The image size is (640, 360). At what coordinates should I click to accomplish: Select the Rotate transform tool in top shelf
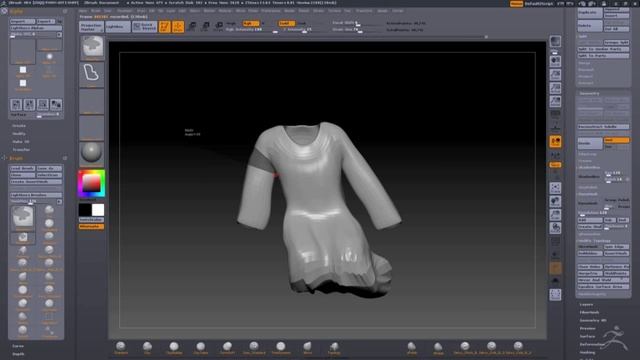[x=219, y=27]
